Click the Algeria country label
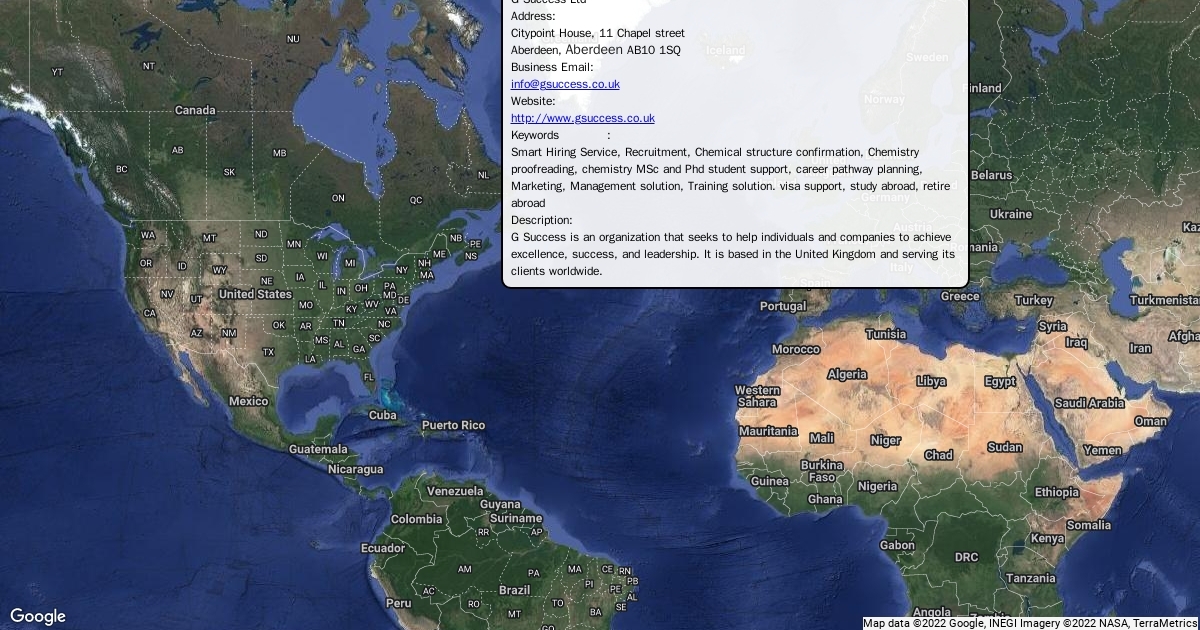The height and width of the screenshot is (630, 1200). pos(847,374)
